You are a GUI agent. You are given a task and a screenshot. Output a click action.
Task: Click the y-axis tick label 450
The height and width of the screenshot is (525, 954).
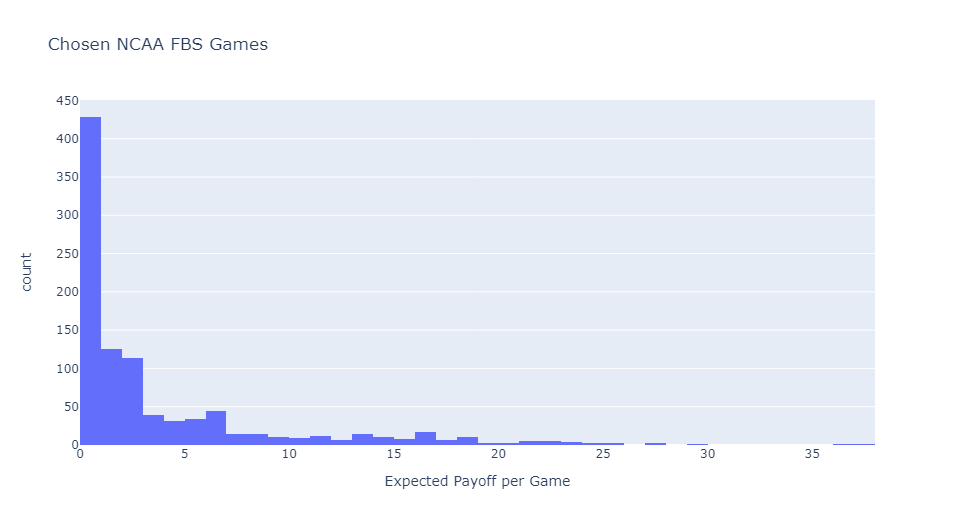tap(67, 101)
